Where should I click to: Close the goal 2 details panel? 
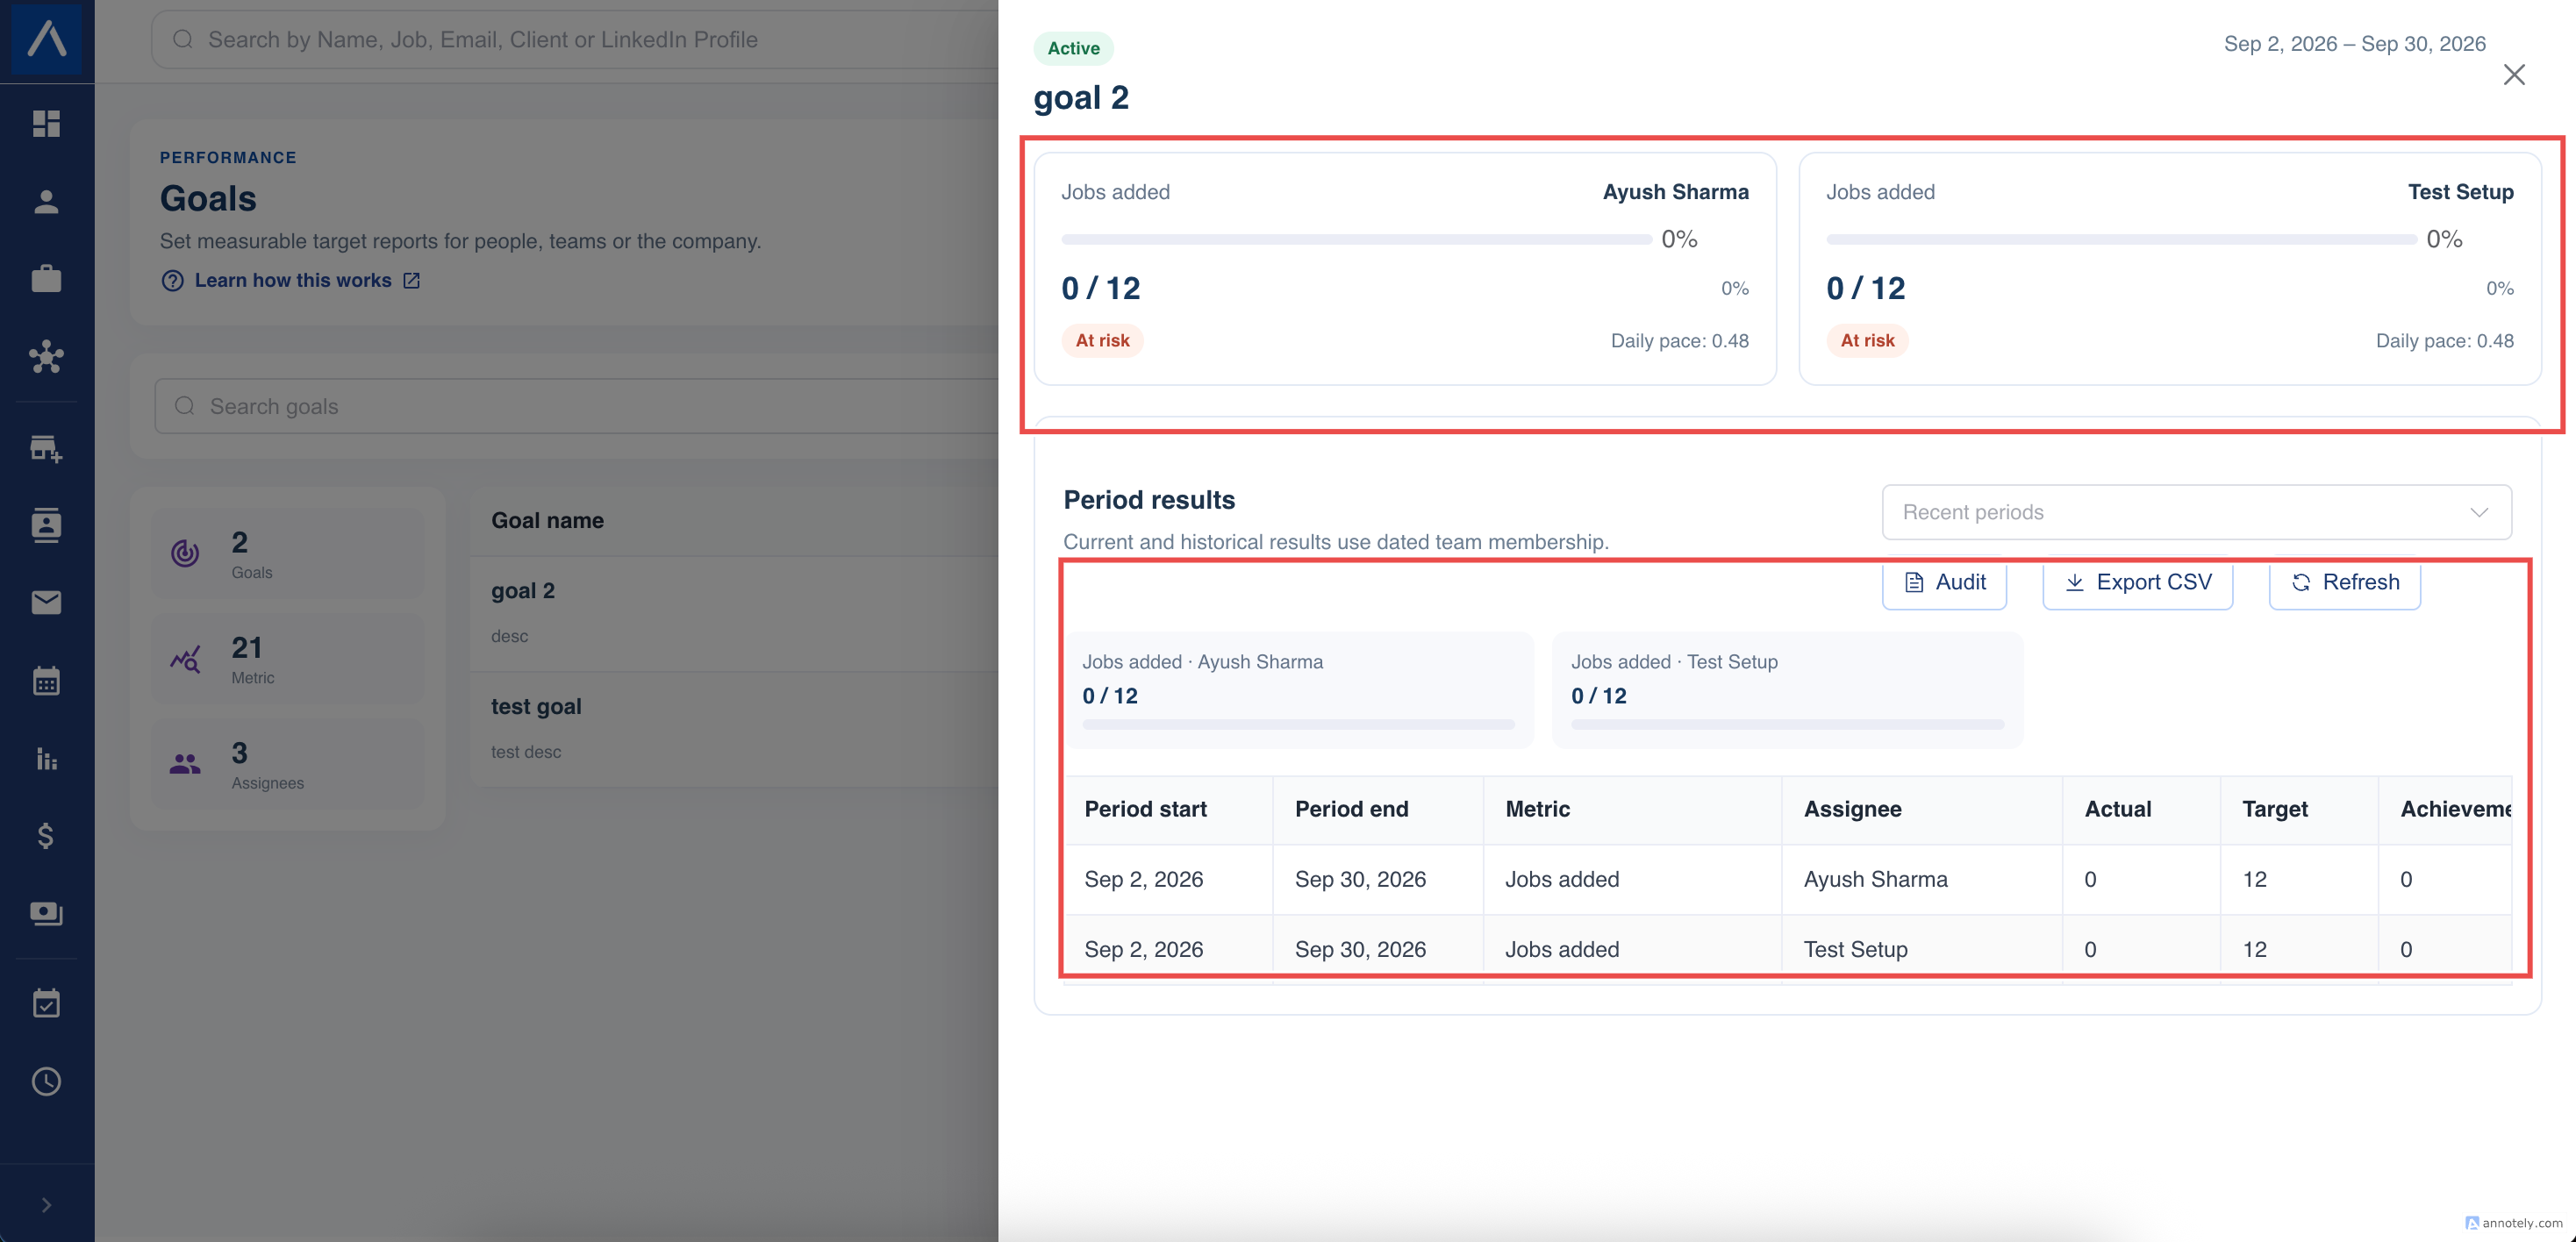[x=2513, y=75]
